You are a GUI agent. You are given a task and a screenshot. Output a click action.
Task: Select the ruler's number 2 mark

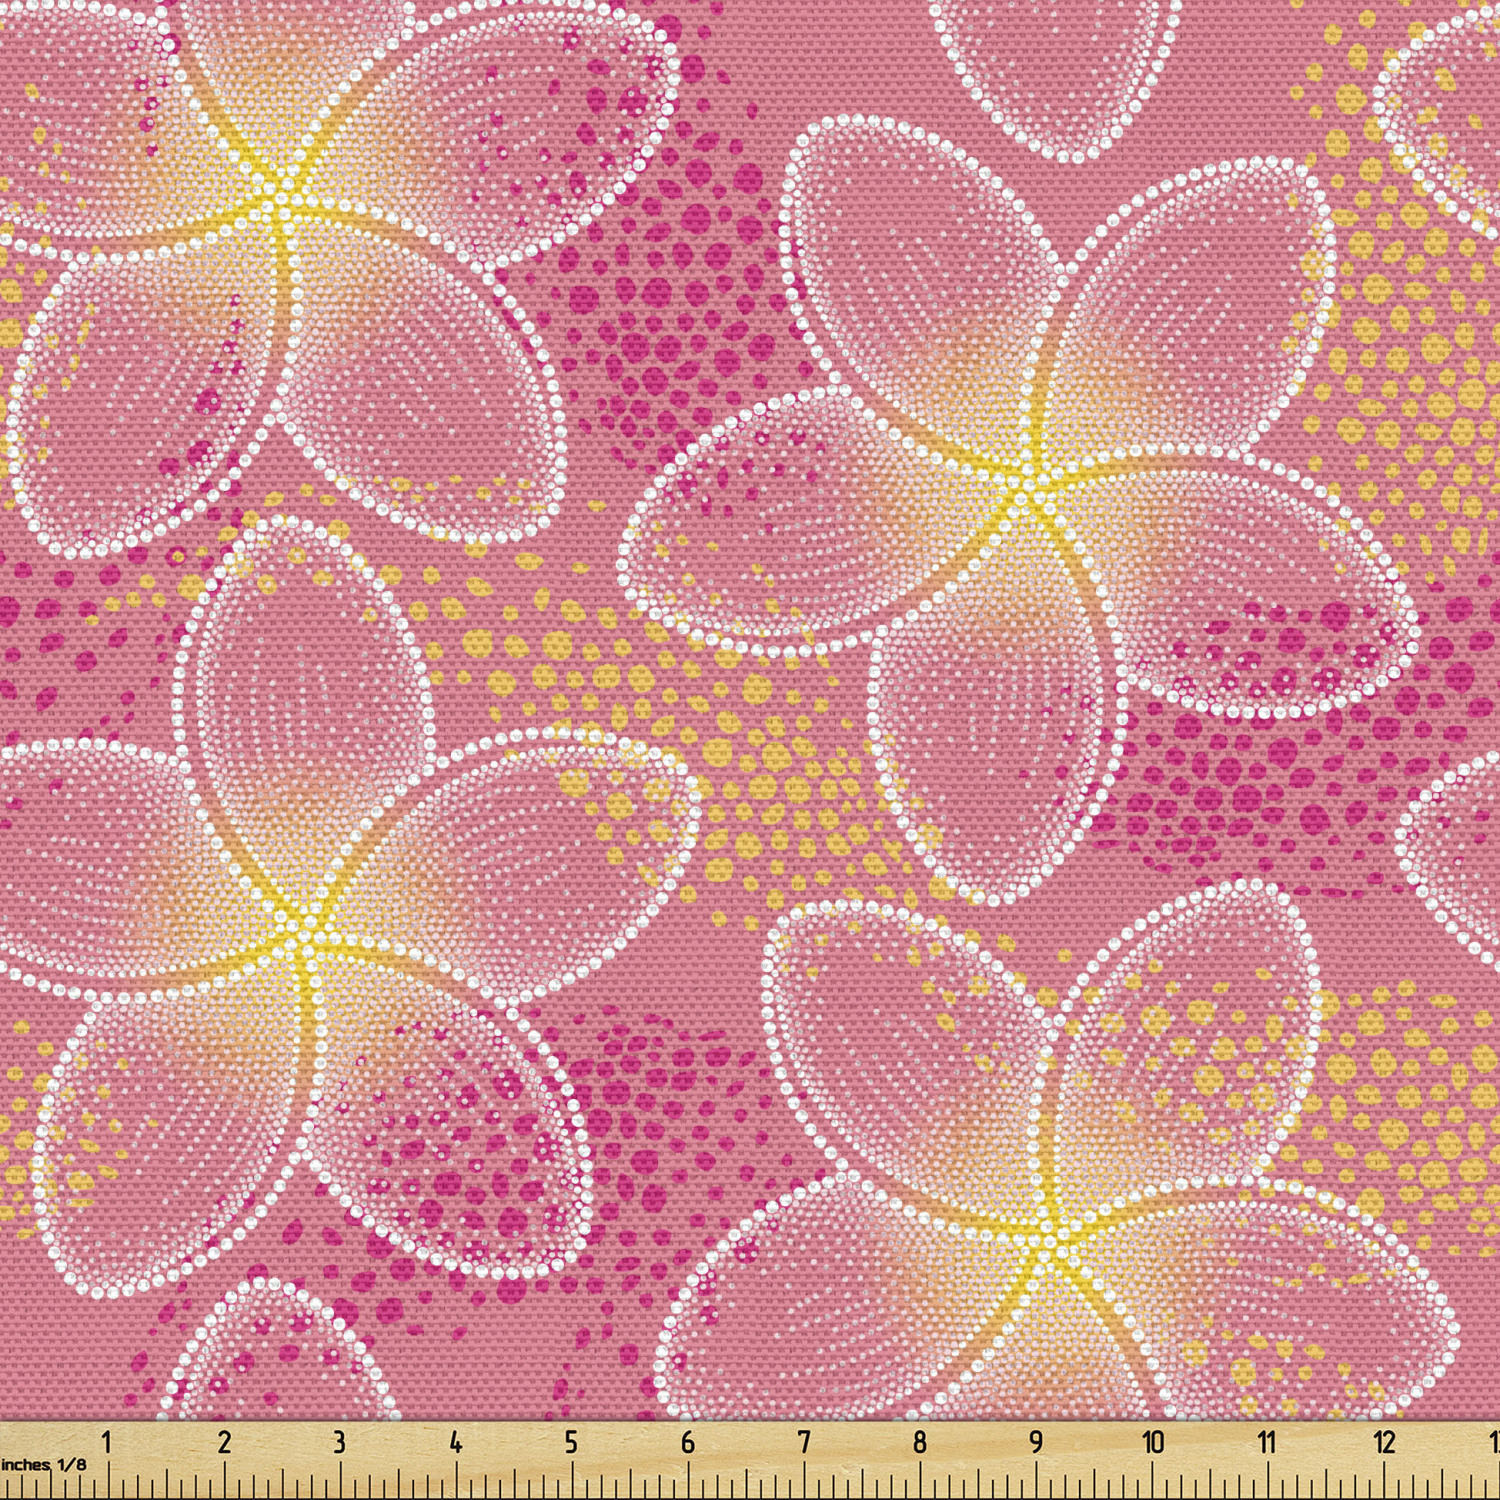pos(224,1442)
